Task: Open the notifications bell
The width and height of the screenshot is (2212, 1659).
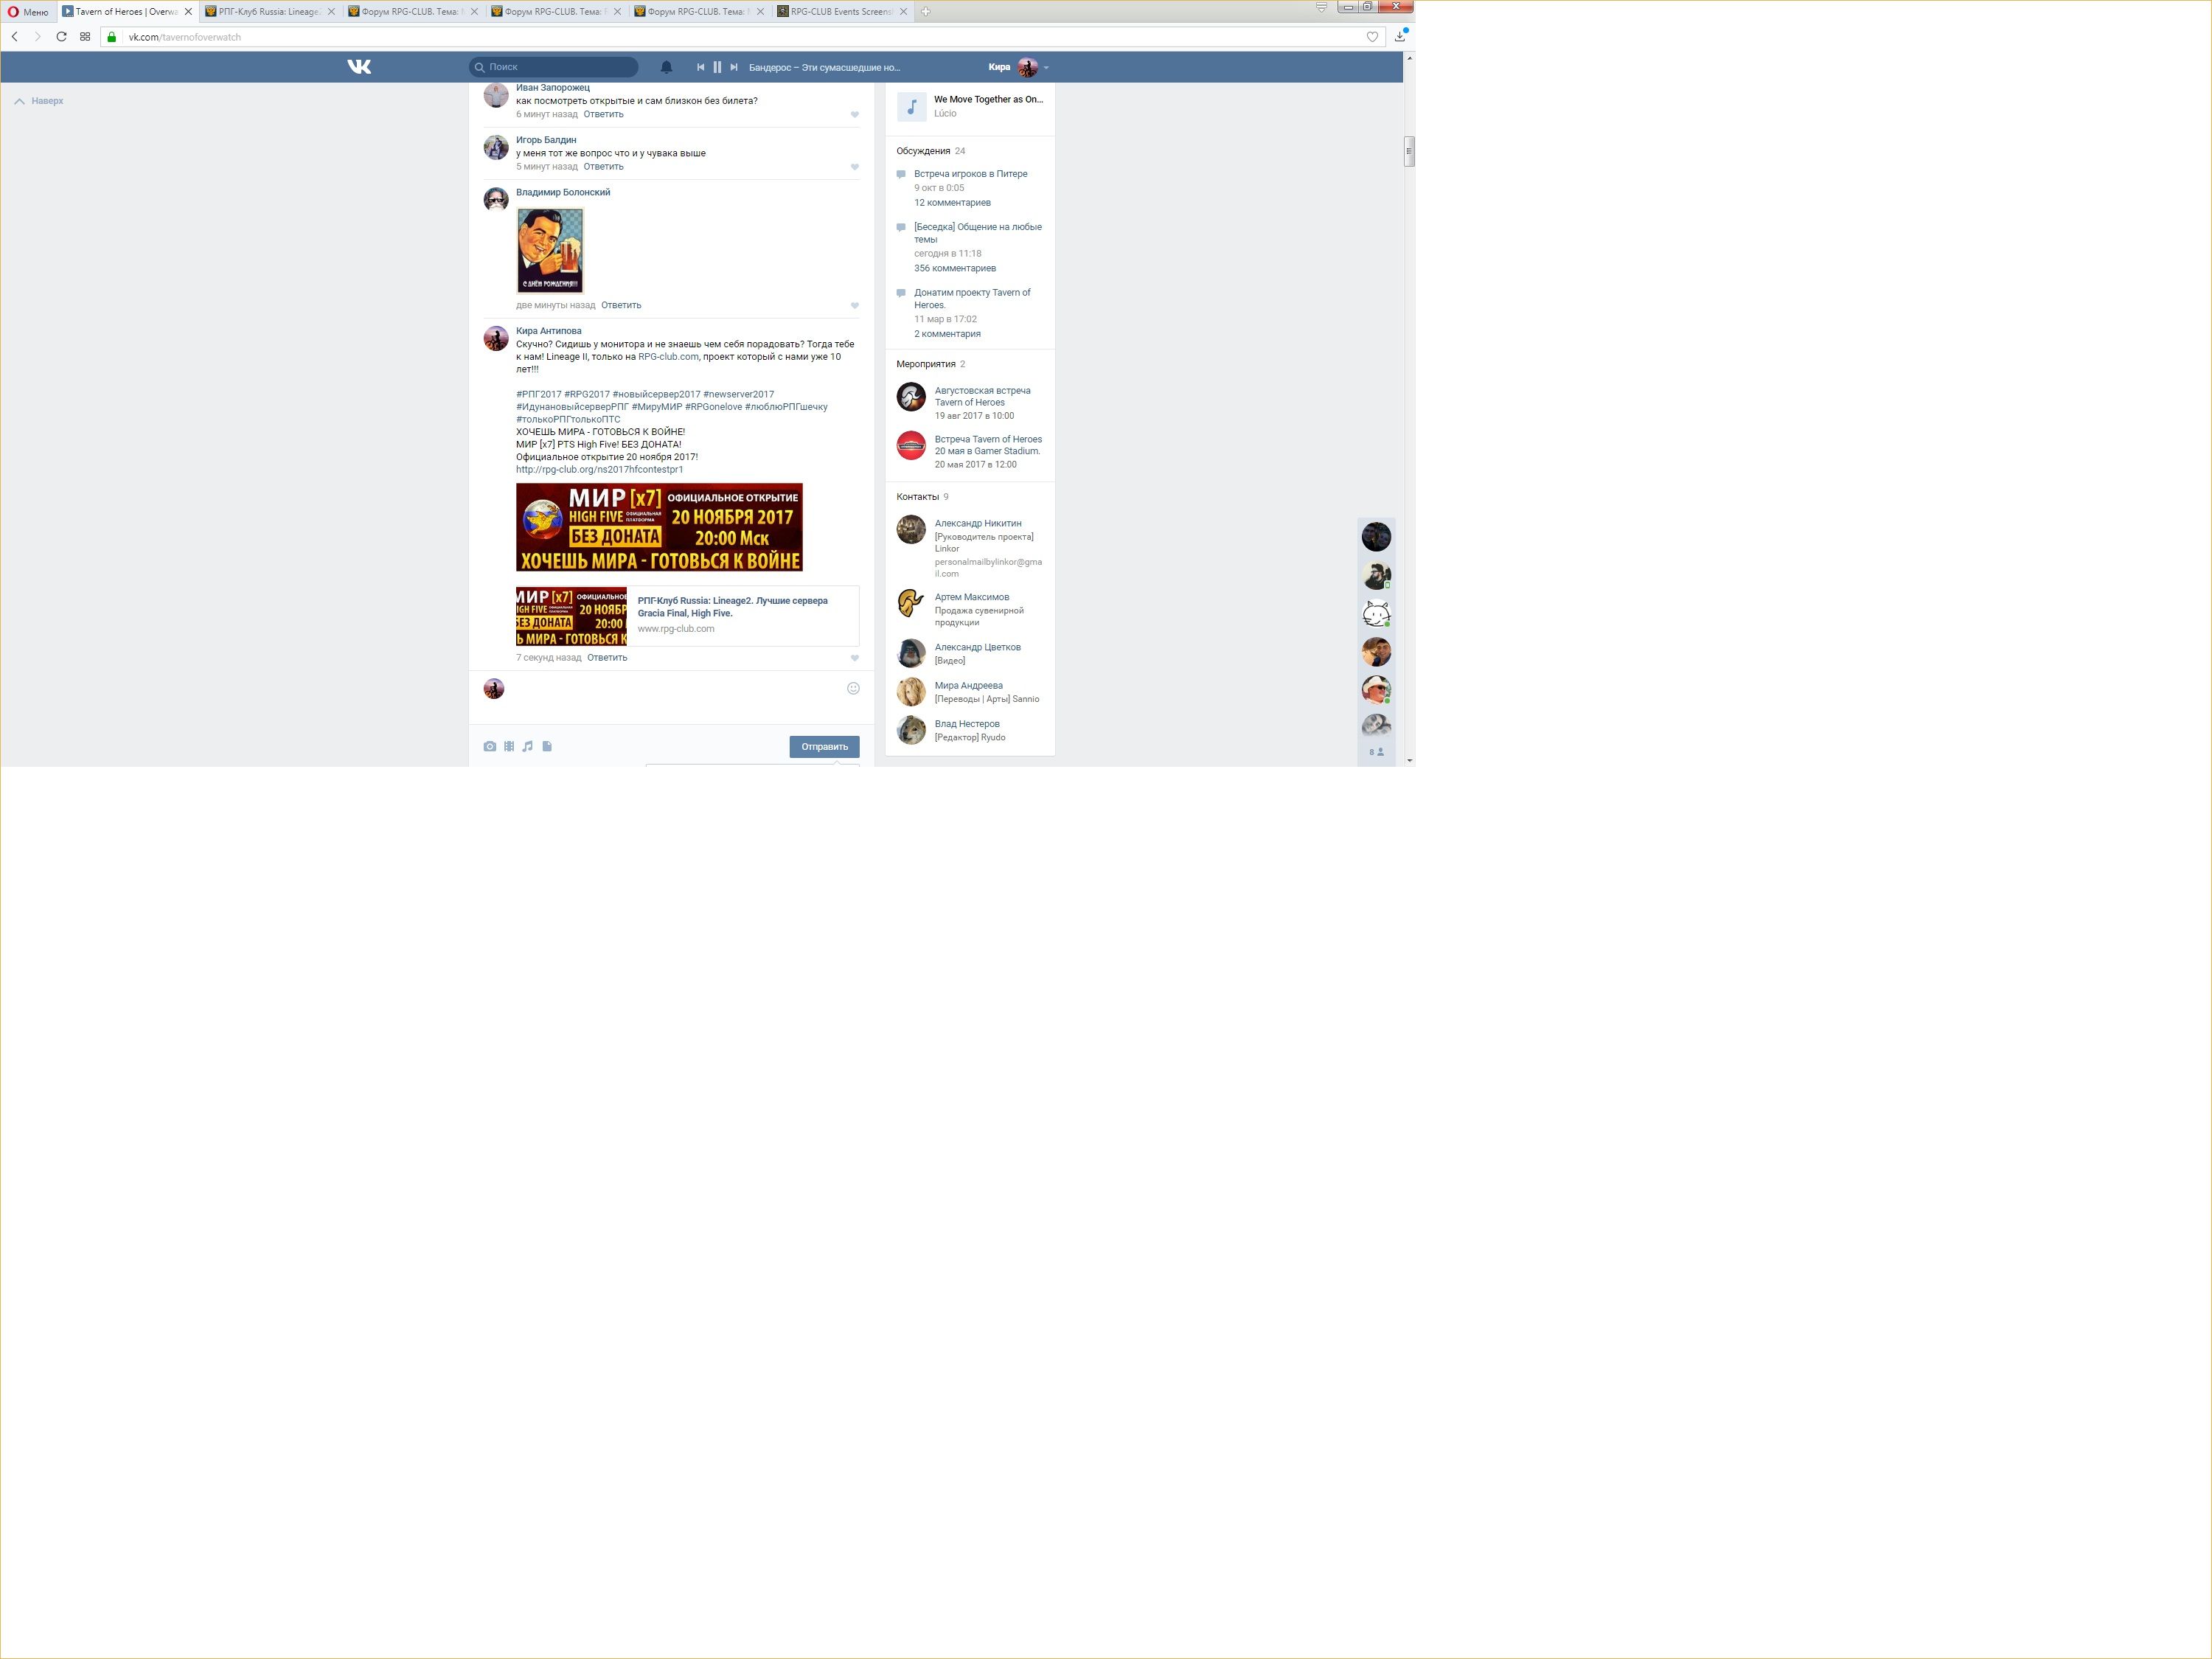Action: pyautogui.click(x=666, y=67)
